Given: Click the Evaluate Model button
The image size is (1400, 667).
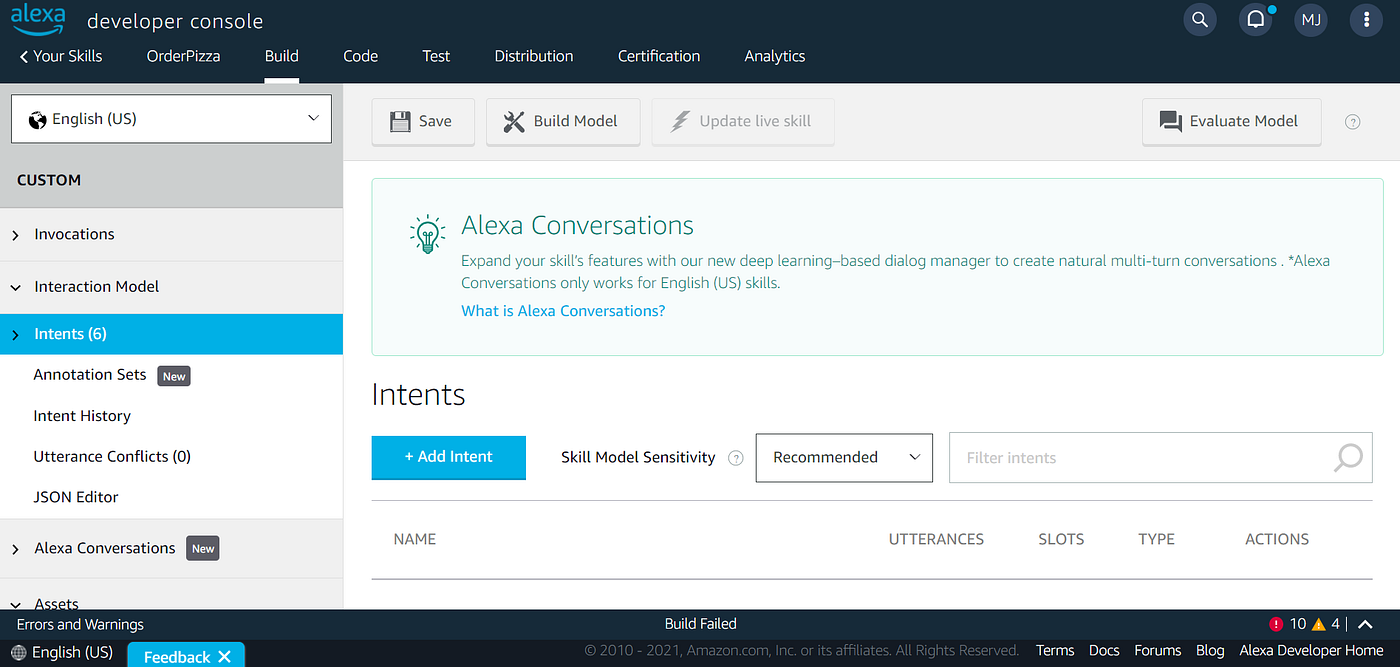Looking at the screenshot, I should (1231, 122).
